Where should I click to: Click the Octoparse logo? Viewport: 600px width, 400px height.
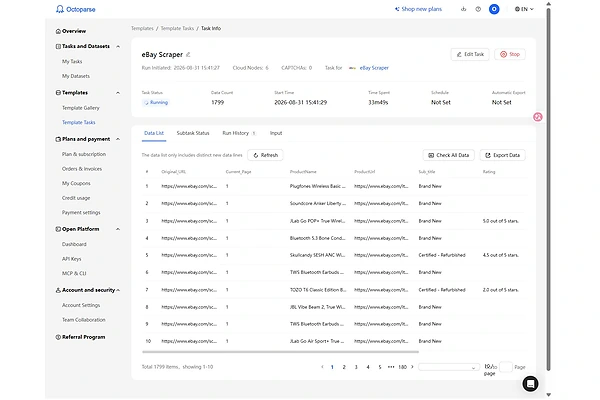(x=75, y=9)
